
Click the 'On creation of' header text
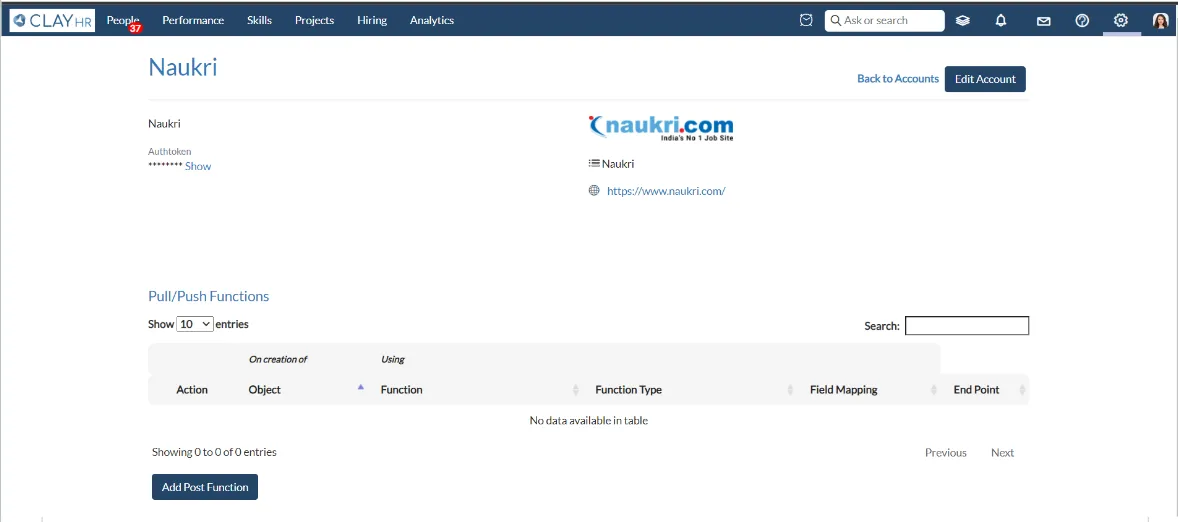click(278, 359)
